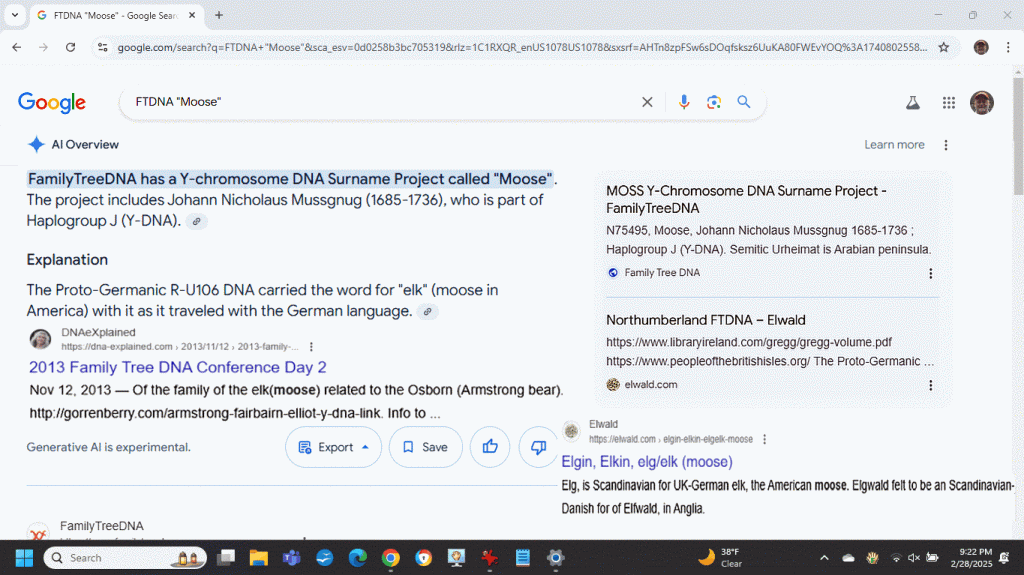Open the FamilyTreeDNA result at the bottom
The width and height of the screenshot is (1024, 575).
pyautogui.click(x=101, y=526)
